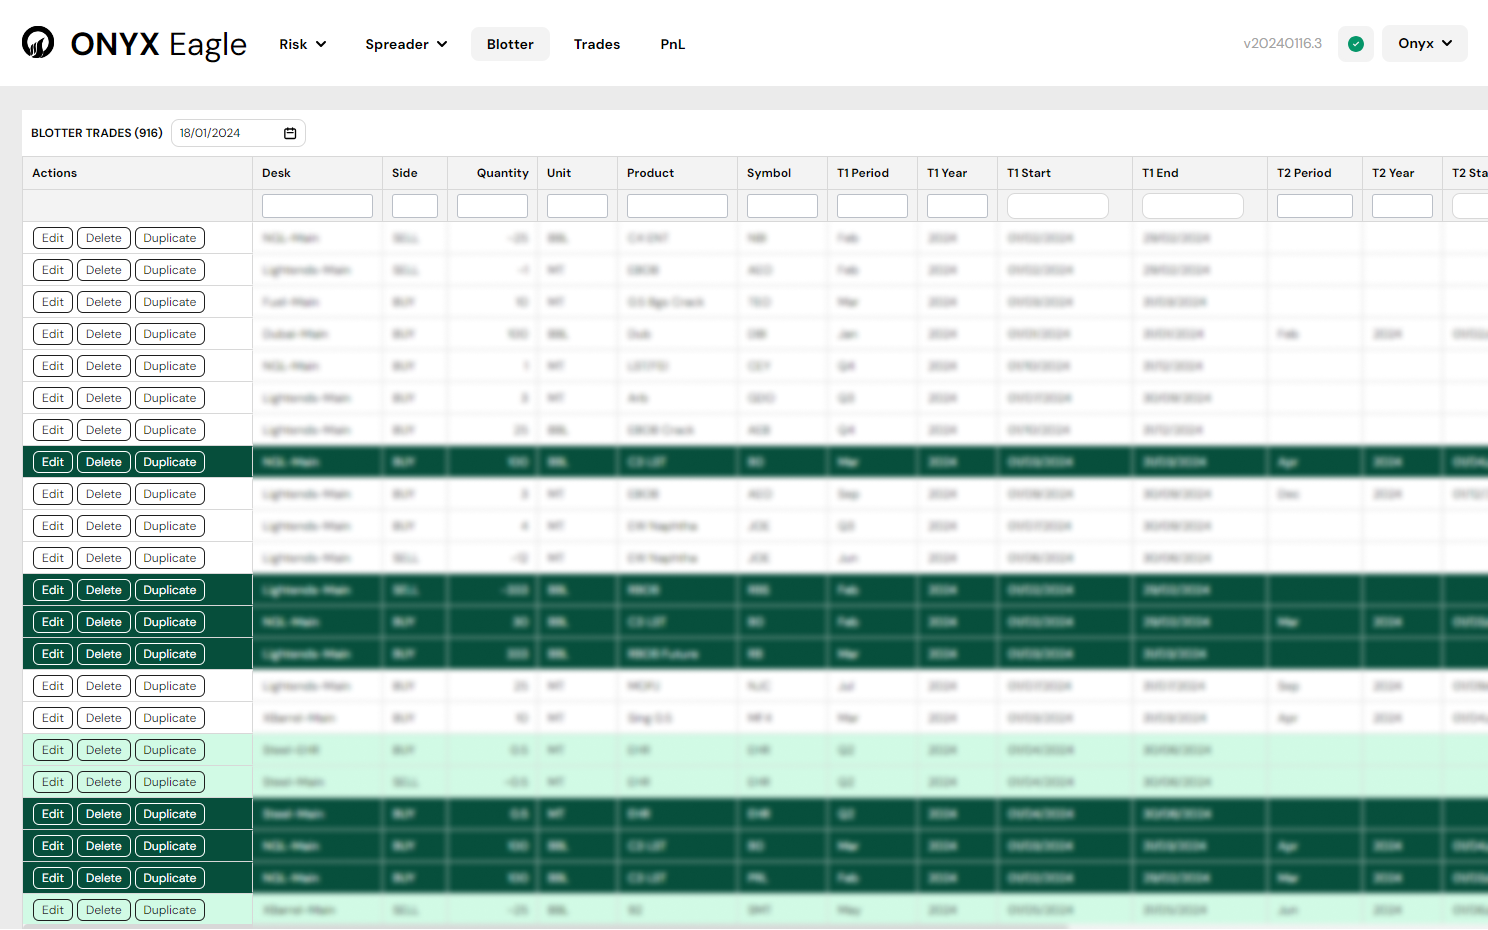Delete the second trade row
Image resolution: width=1488 pixels, height=930 pixels.
click(x=104, y=270)
